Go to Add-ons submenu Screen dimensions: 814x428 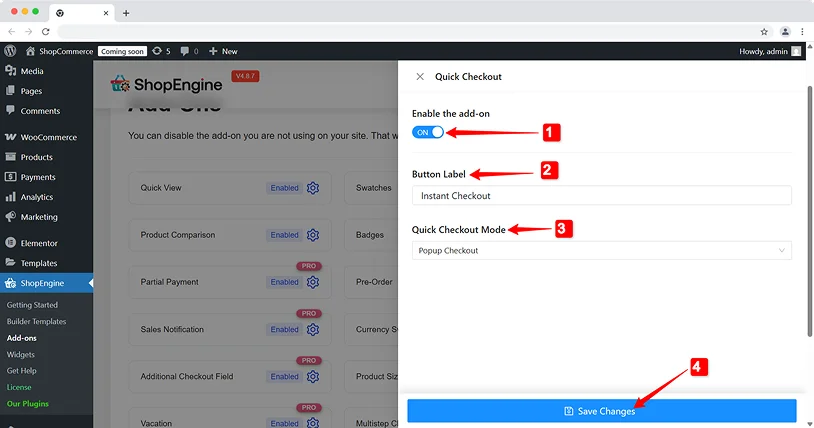pos(22,338)
